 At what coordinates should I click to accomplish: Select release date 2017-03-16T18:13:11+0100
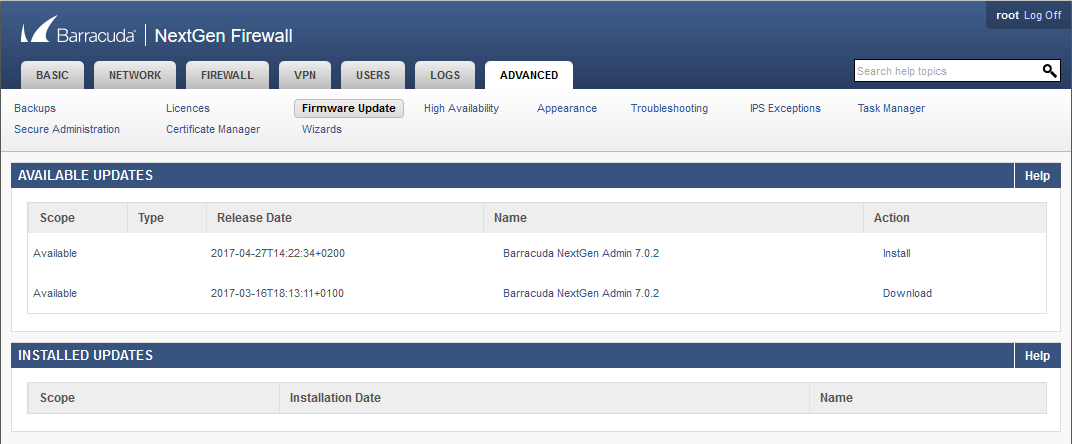click(x=278, y=293)
